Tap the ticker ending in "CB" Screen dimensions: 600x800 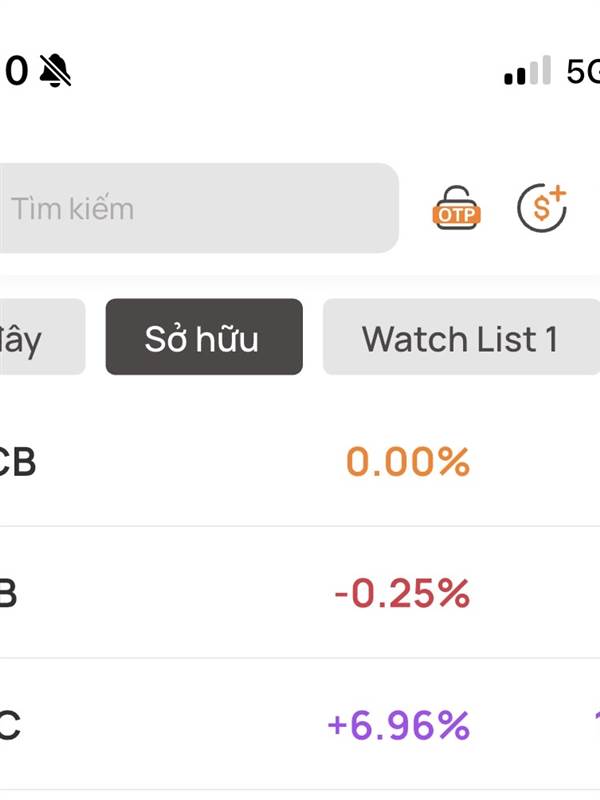tap(17, 462)
